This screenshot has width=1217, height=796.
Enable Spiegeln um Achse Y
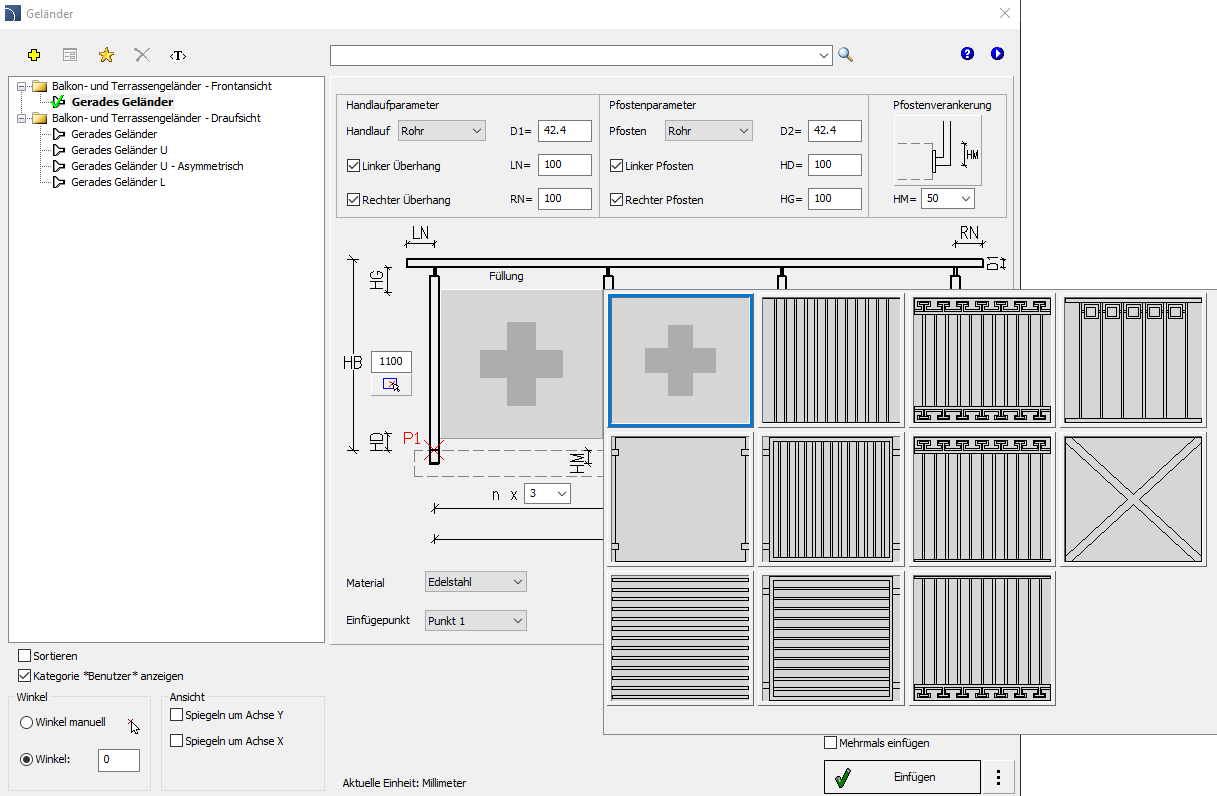click(177, 715)
